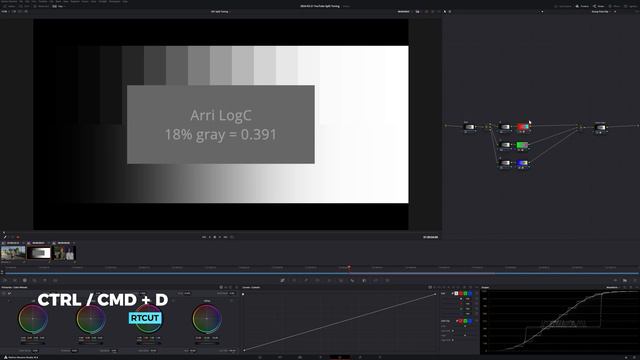The height and width of the screenshot is (360, 640).
Task: Select the red channel node in the node graph
Action: pos(522,127)
